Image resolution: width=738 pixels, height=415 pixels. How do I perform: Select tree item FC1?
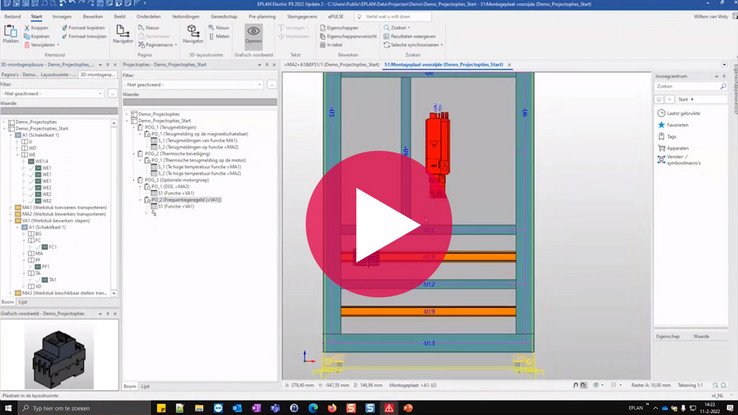[53, 247]
